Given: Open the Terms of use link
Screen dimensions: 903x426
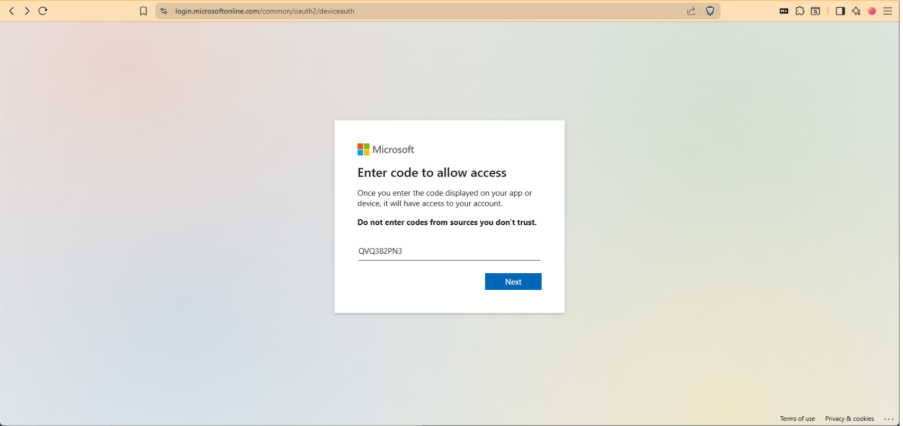Looking at the screenshot, I should pos(797,419).
